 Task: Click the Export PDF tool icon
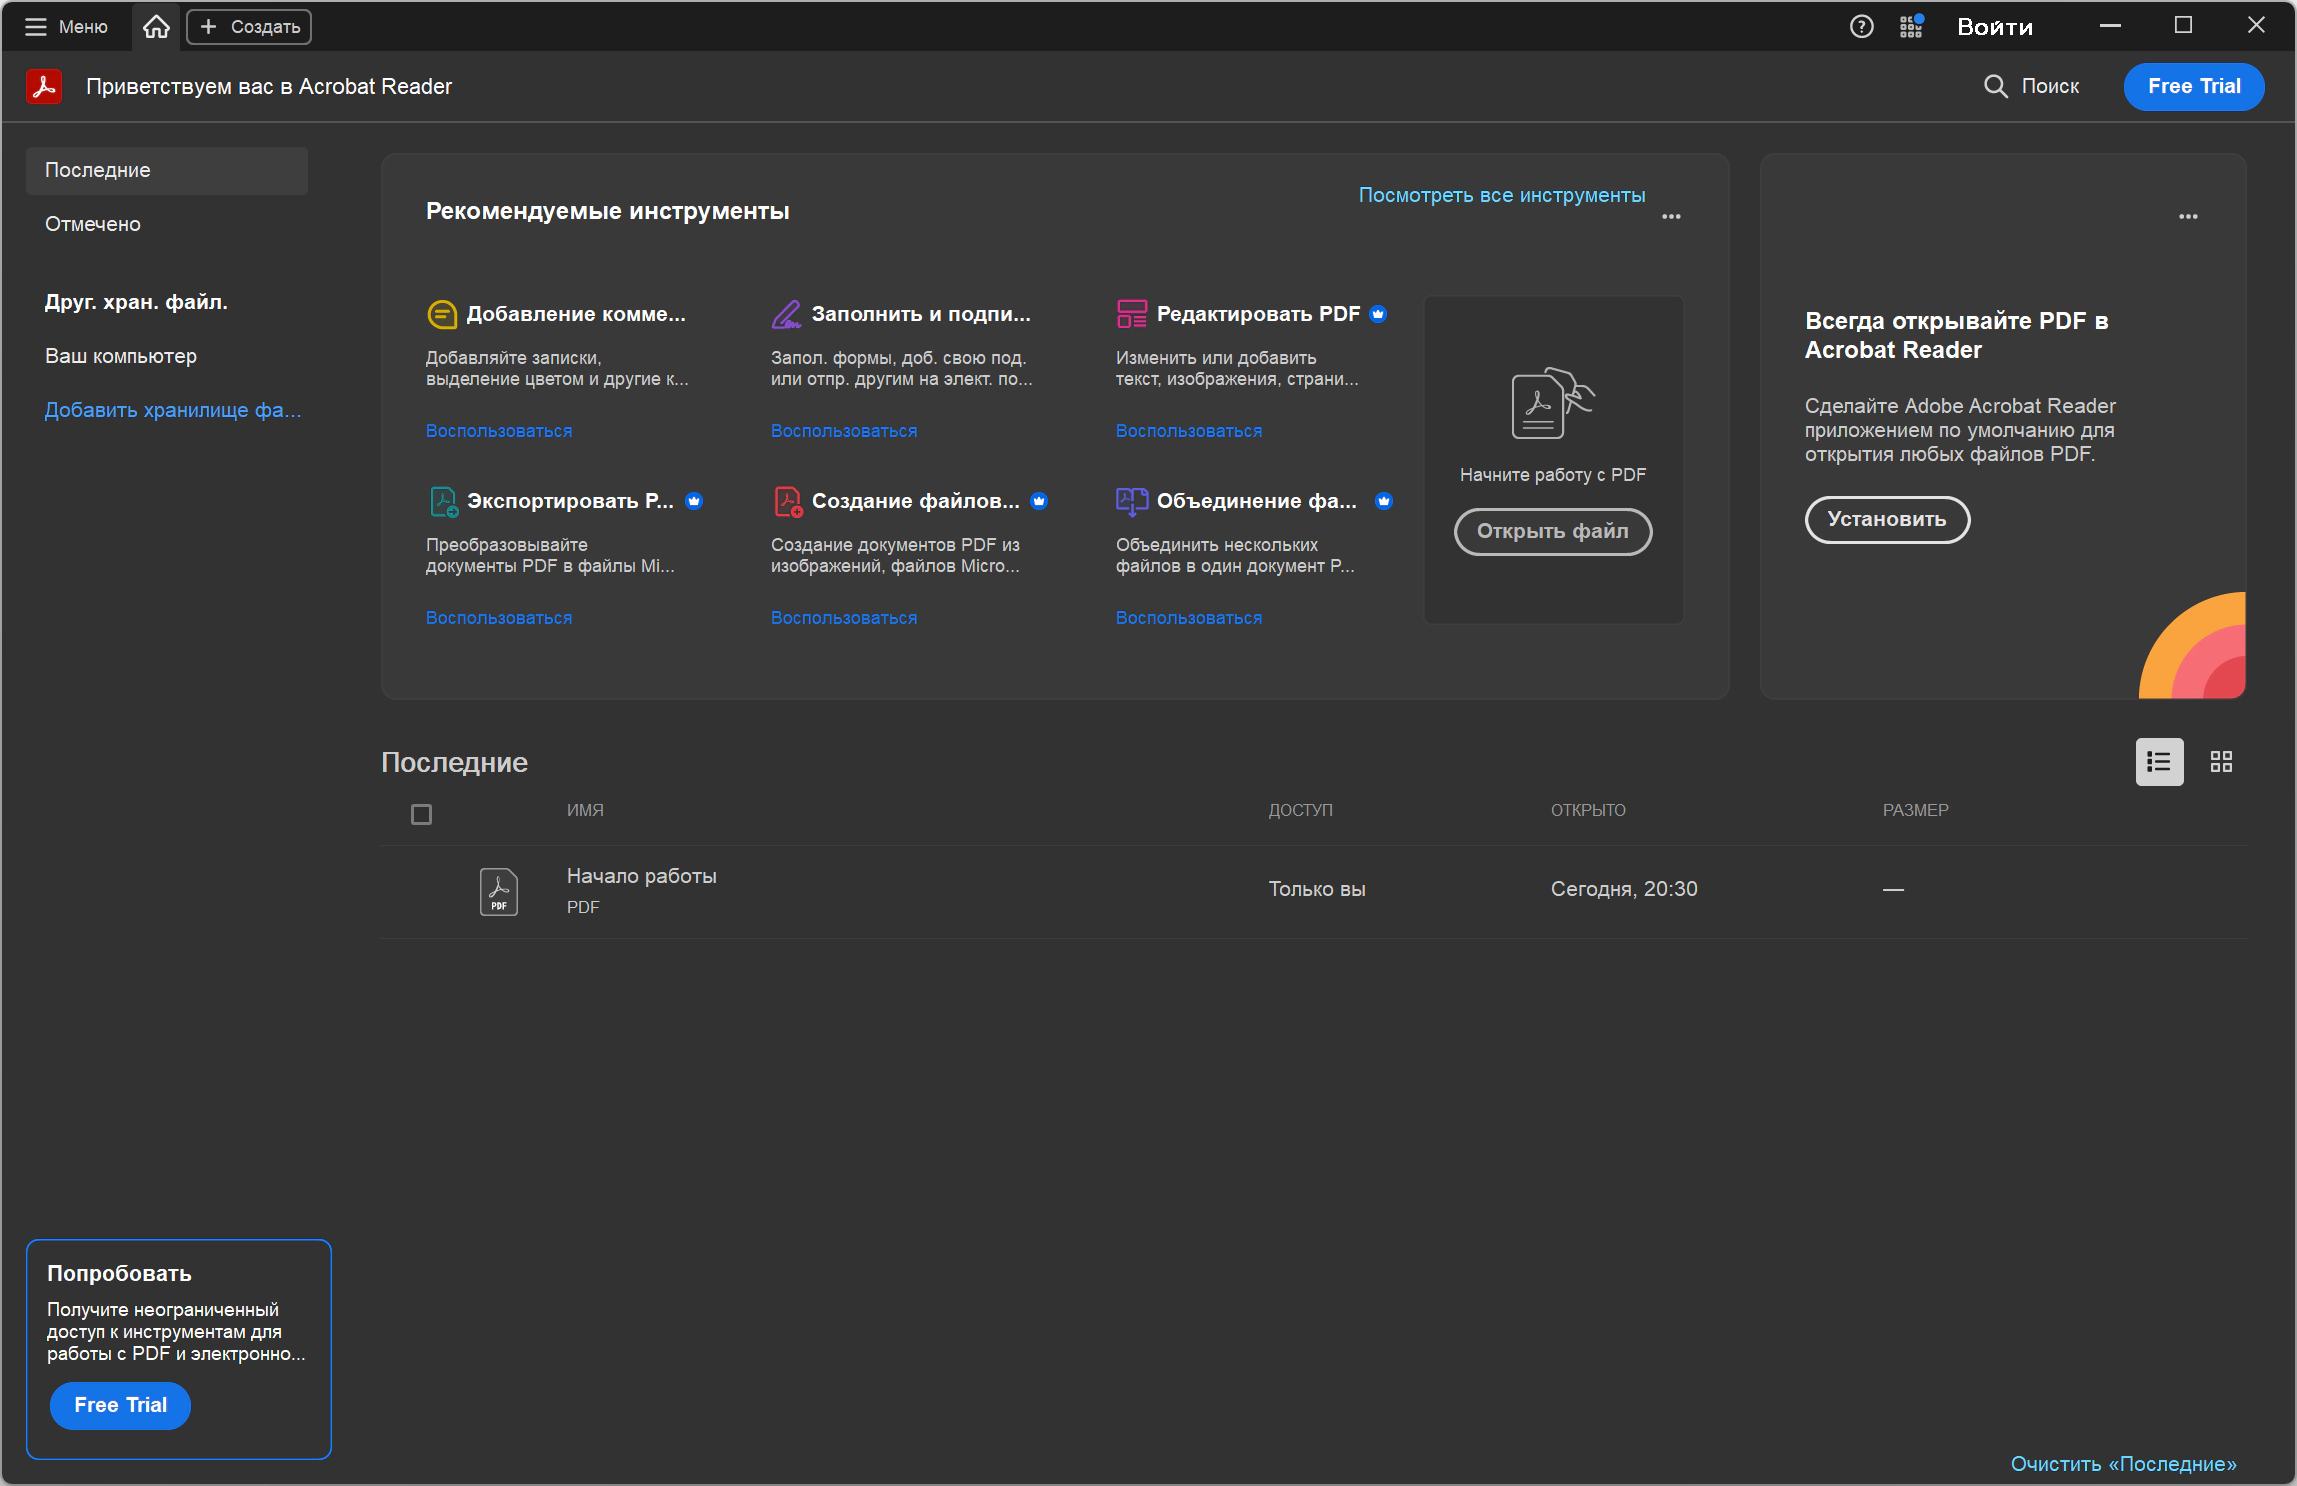(443, 501)
